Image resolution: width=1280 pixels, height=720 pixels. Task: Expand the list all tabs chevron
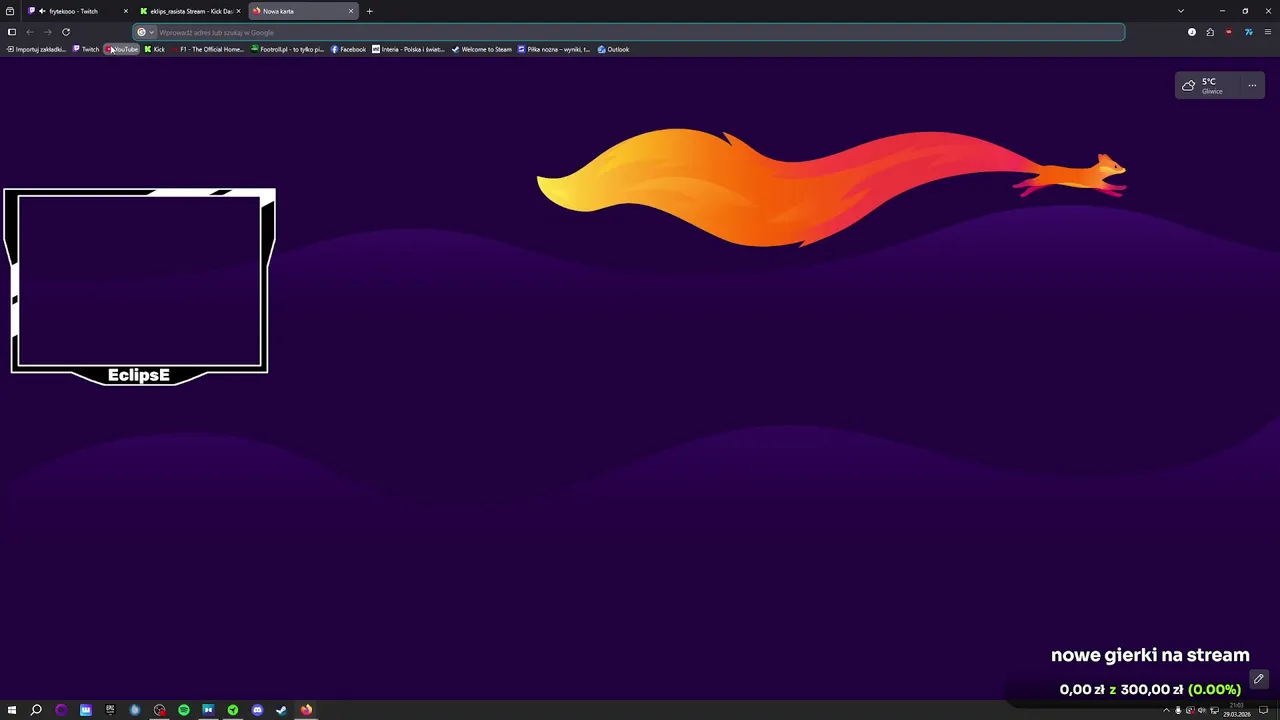click(1181, 11)
